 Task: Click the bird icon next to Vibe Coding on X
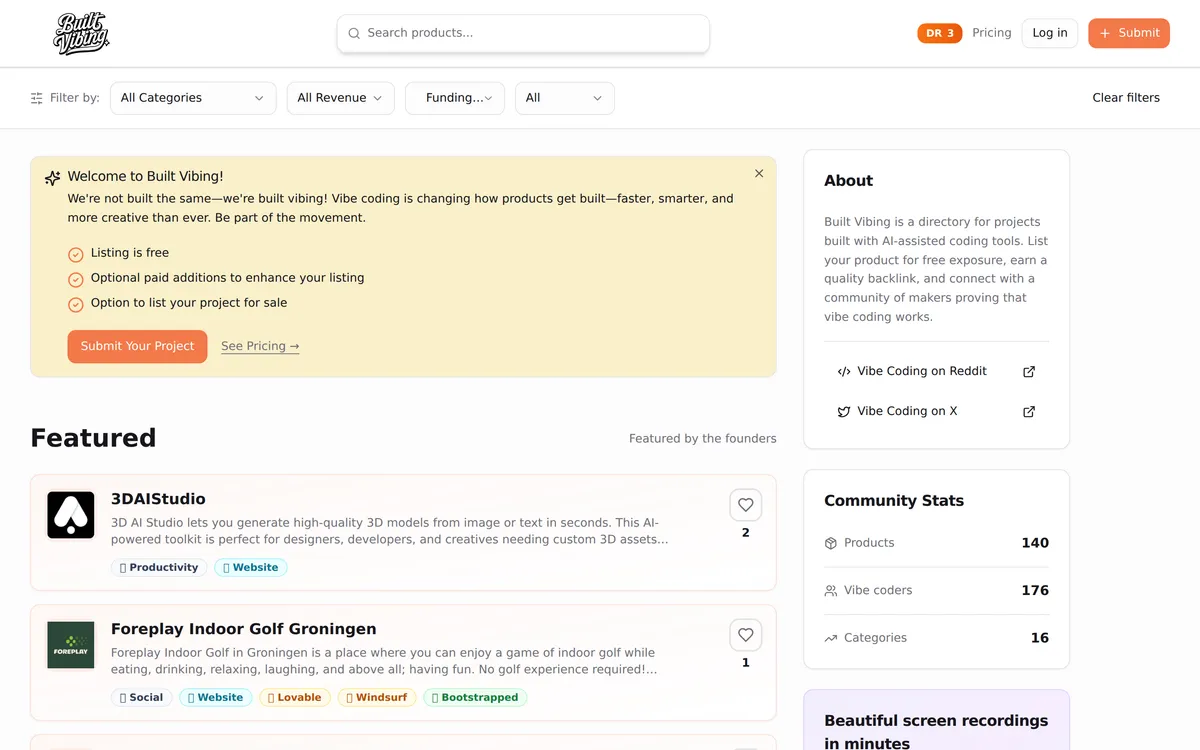point(844,411)
